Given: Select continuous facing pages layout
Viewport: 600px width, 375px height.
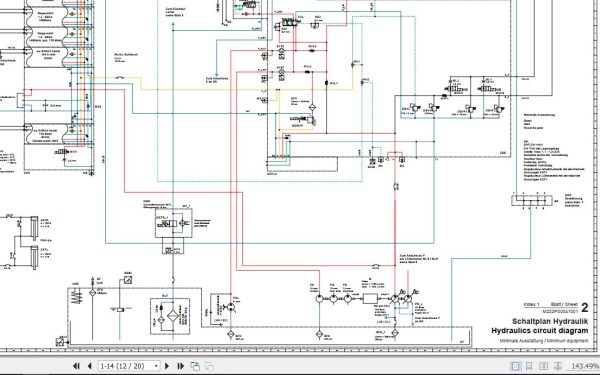Looking at the screenshot, I should pyautogui.click(x=558, y=366).
